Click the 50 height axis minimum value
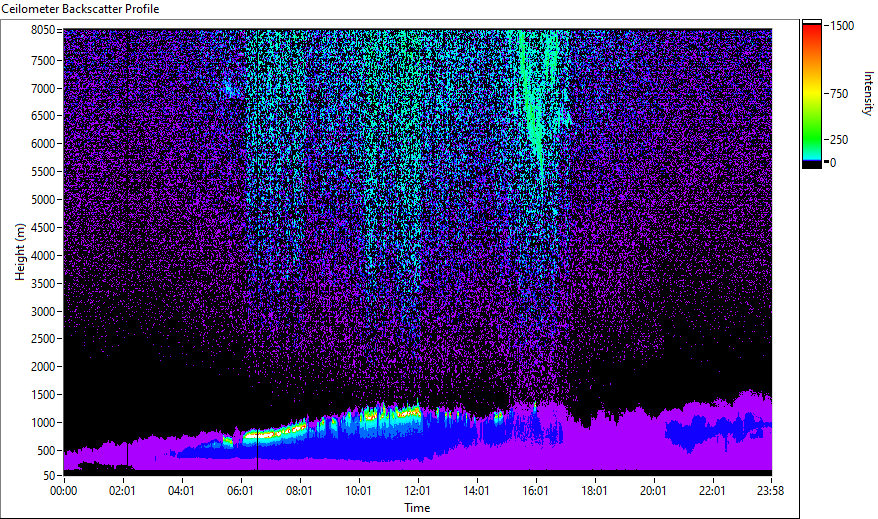This screenshot has height=519, width=878. [49, 476]
